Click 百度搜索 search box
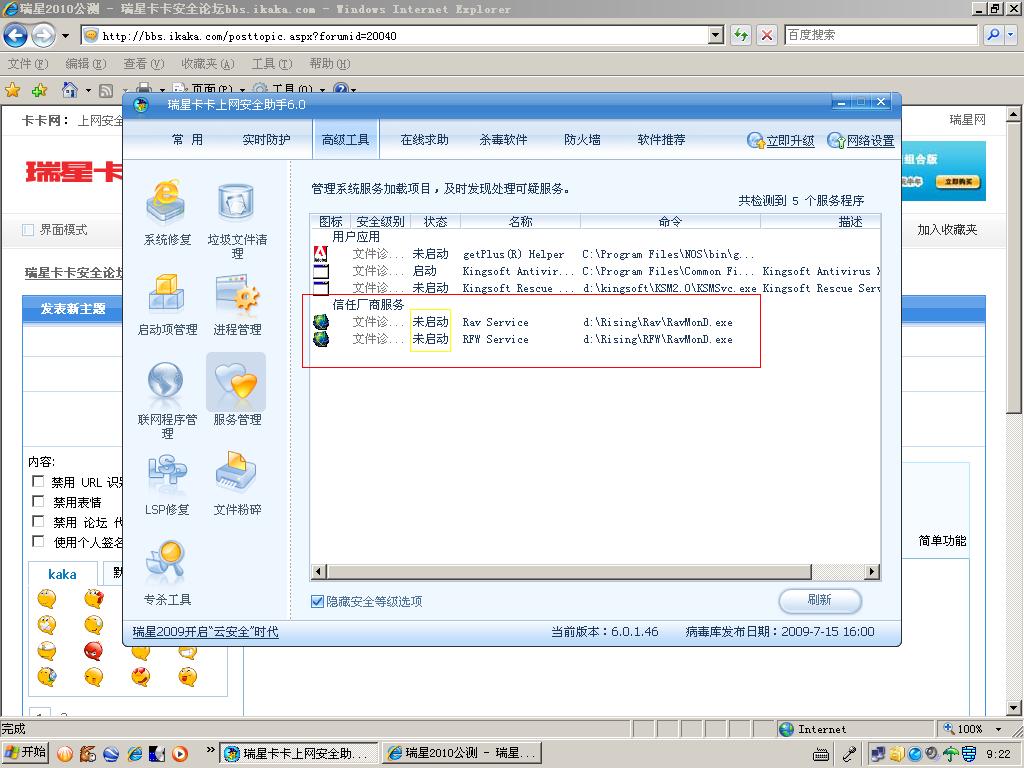1024x768 pixels. click(881, 35)
